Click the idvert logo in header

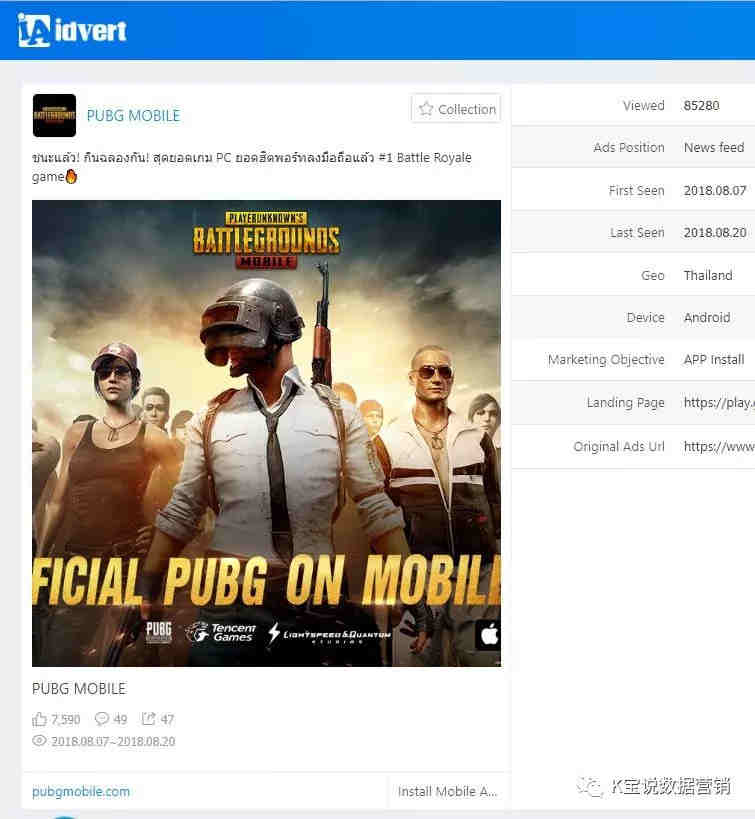click(72, 30)
